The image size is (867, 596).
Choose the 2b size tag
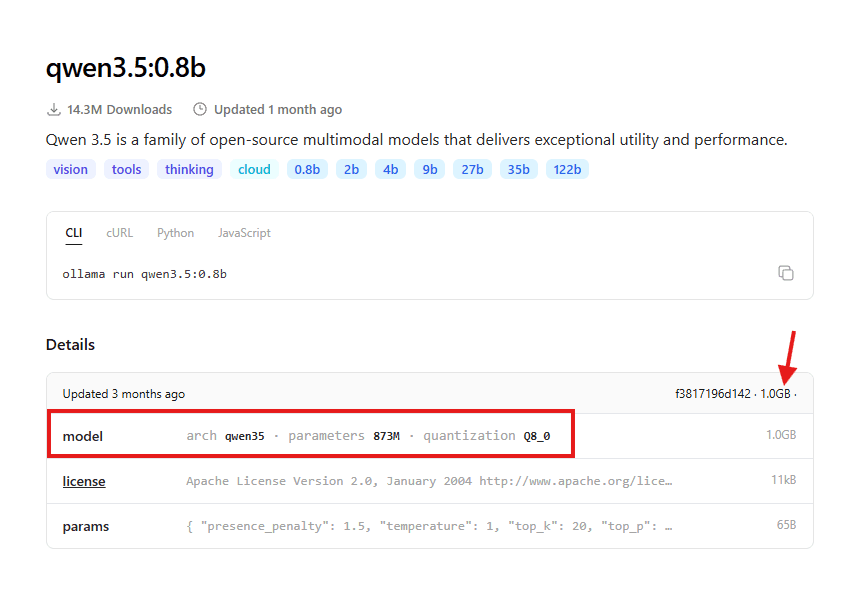coord(351,169)
